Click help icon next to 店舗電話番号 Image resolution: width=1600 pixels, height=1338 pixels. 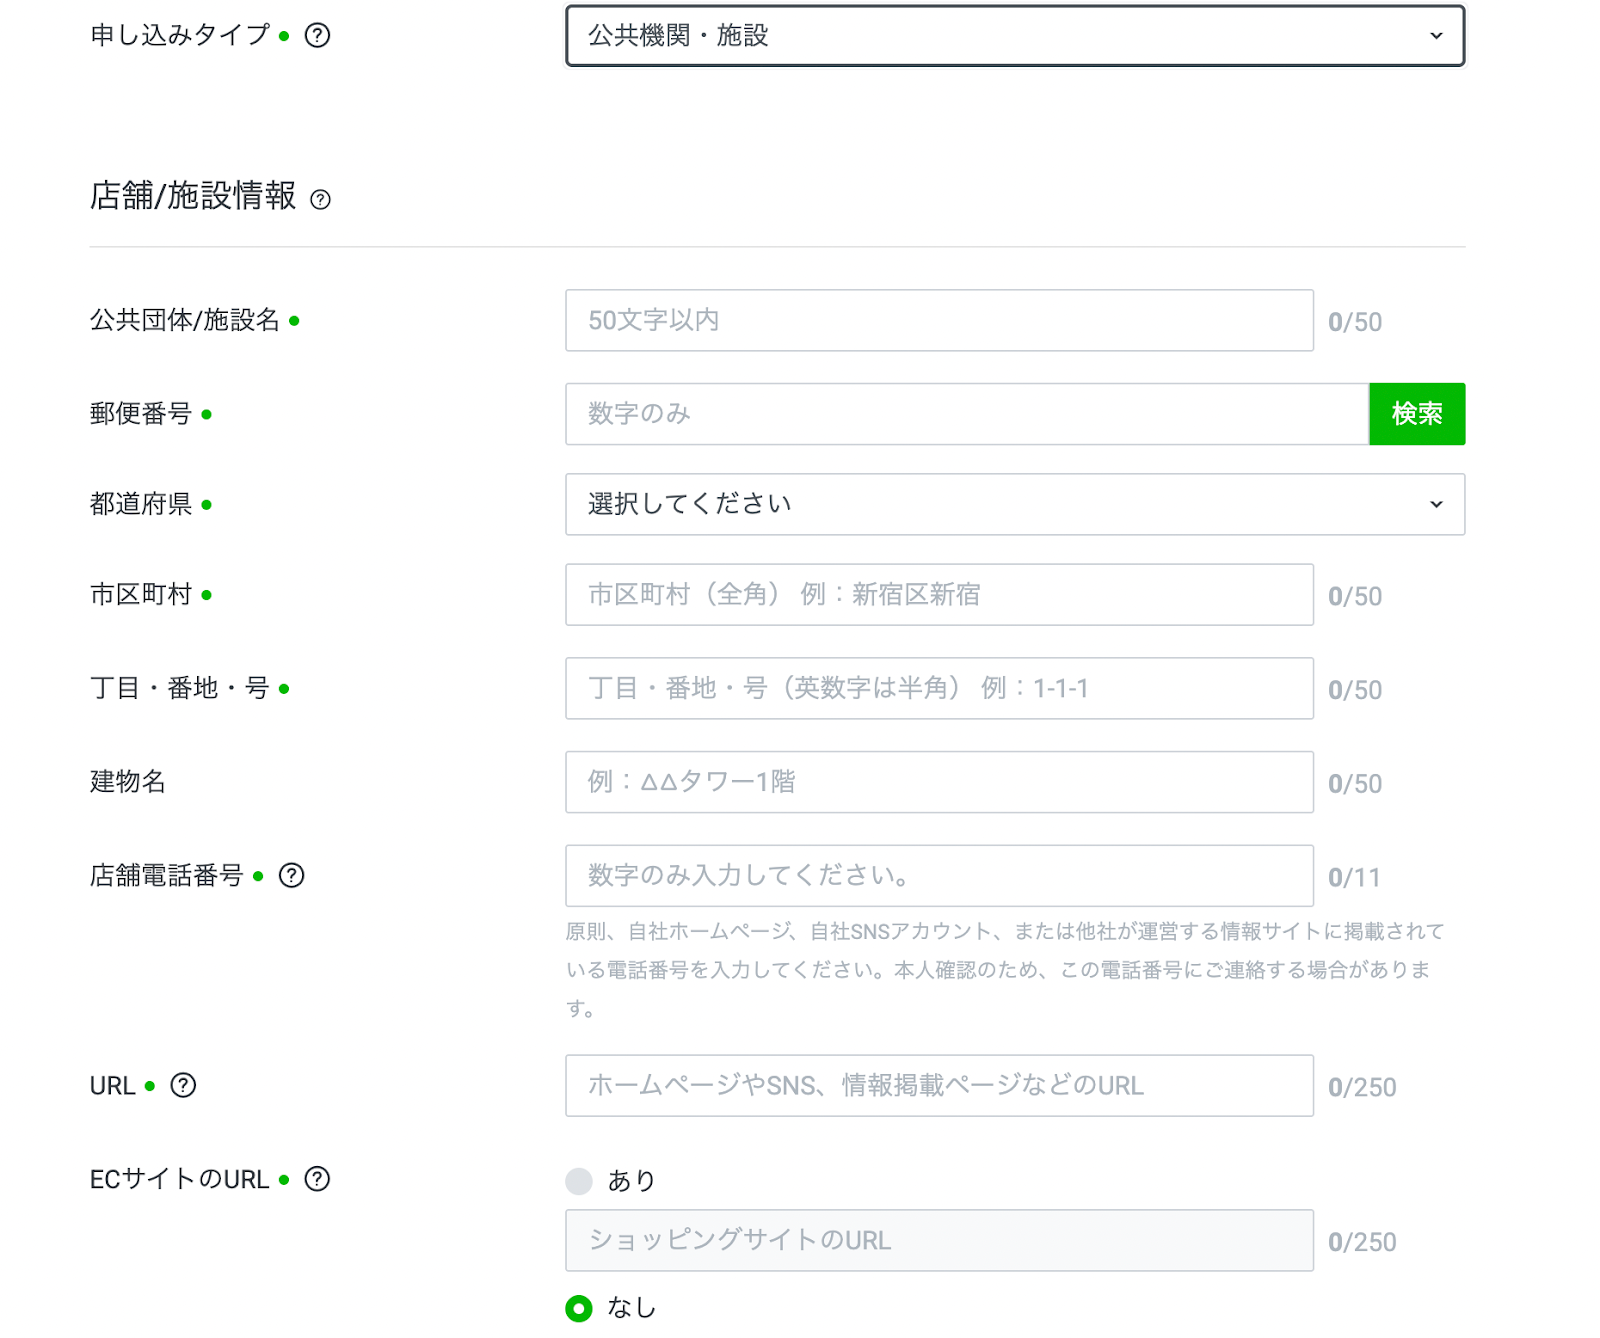pyautogui.click(x=291, y=876)
